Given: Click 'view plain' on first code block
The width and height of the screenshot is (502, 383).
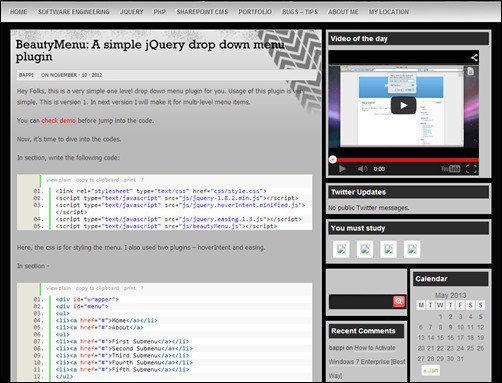Looking at the screenshot, I should 58,180.
